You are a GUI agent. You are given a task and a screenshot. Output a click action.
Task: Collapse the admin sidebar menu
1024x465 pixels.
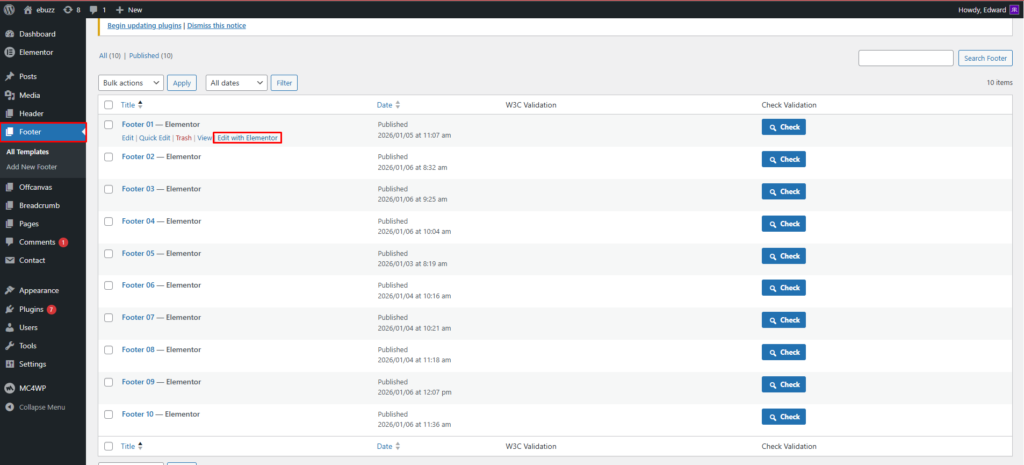pyautogui.click(x=41, y=407)
